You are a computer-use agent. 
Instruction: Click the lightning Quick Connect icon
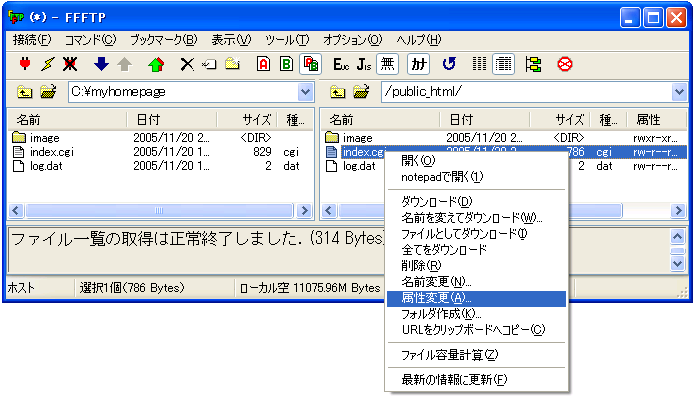click(47, 64)
